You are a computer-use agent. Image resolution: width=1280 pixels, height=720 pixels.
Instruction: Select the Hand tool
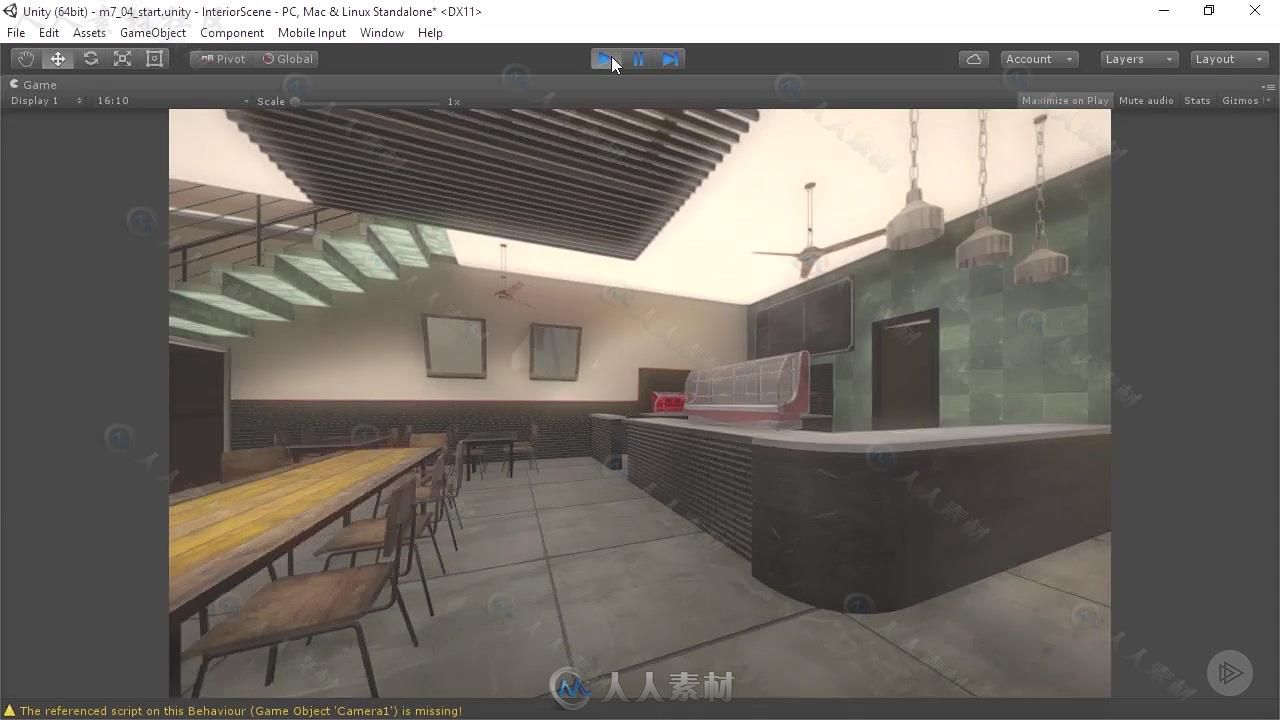pos(25,59)
